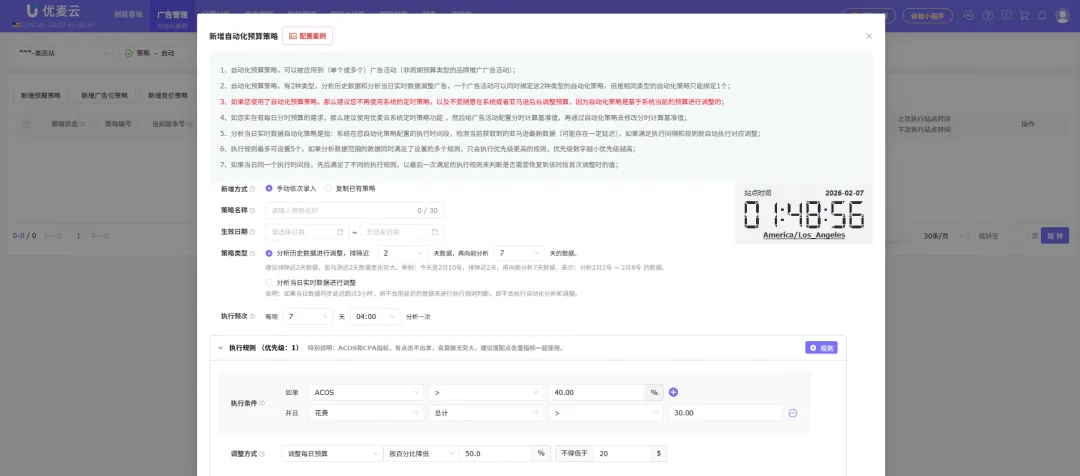Close the 新增自动化预算策略 dialog

coord(868,36)
